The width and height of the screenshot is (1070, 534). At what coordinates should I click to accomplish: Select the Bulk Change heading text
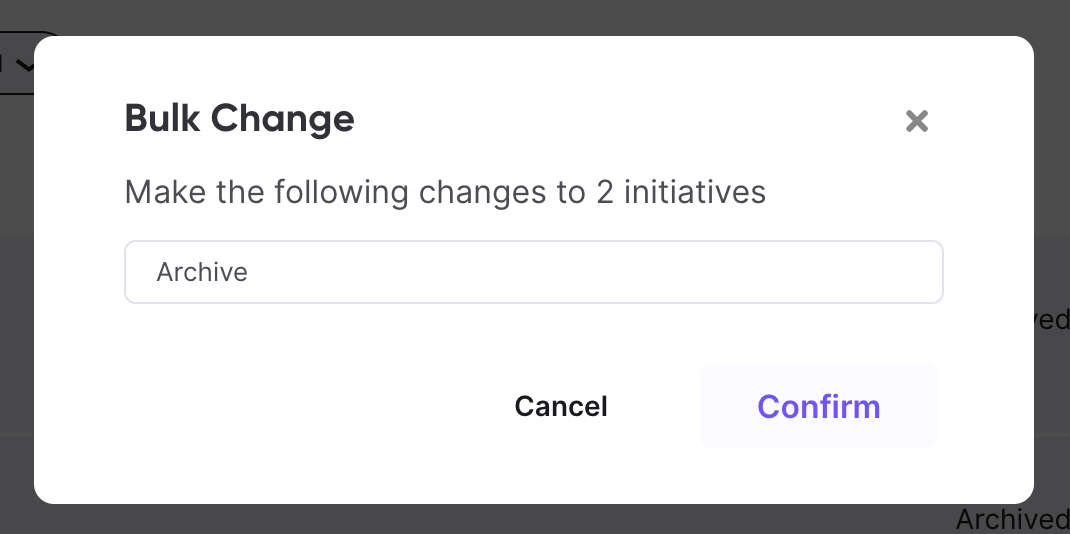[240, 119]
